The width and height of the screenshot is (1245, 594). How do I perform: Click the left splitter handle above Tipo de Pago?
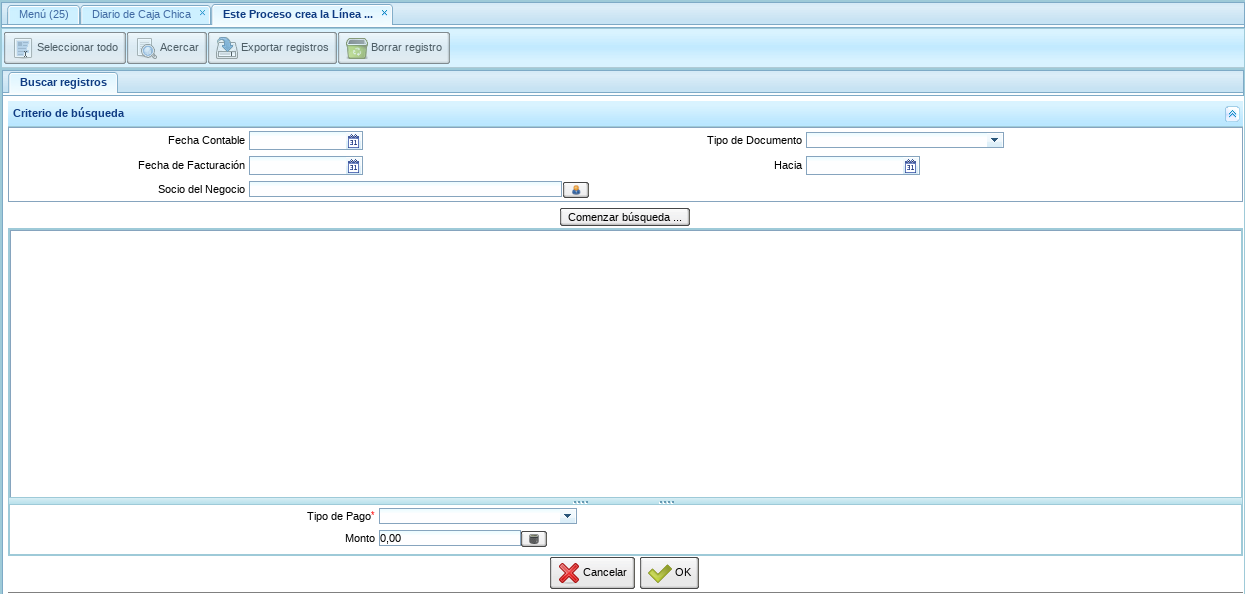click(x=581, y=501)
